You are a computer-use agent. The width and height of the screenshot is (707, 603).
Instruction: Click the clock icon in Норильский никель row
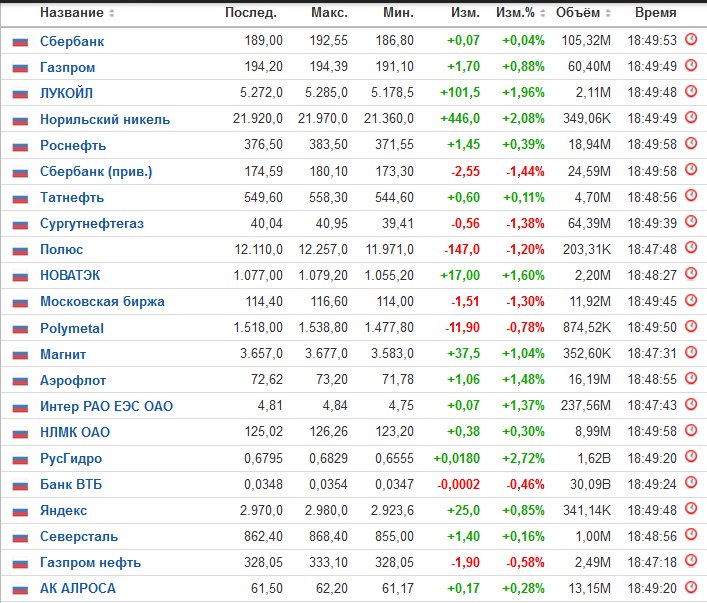pos(691,117)
